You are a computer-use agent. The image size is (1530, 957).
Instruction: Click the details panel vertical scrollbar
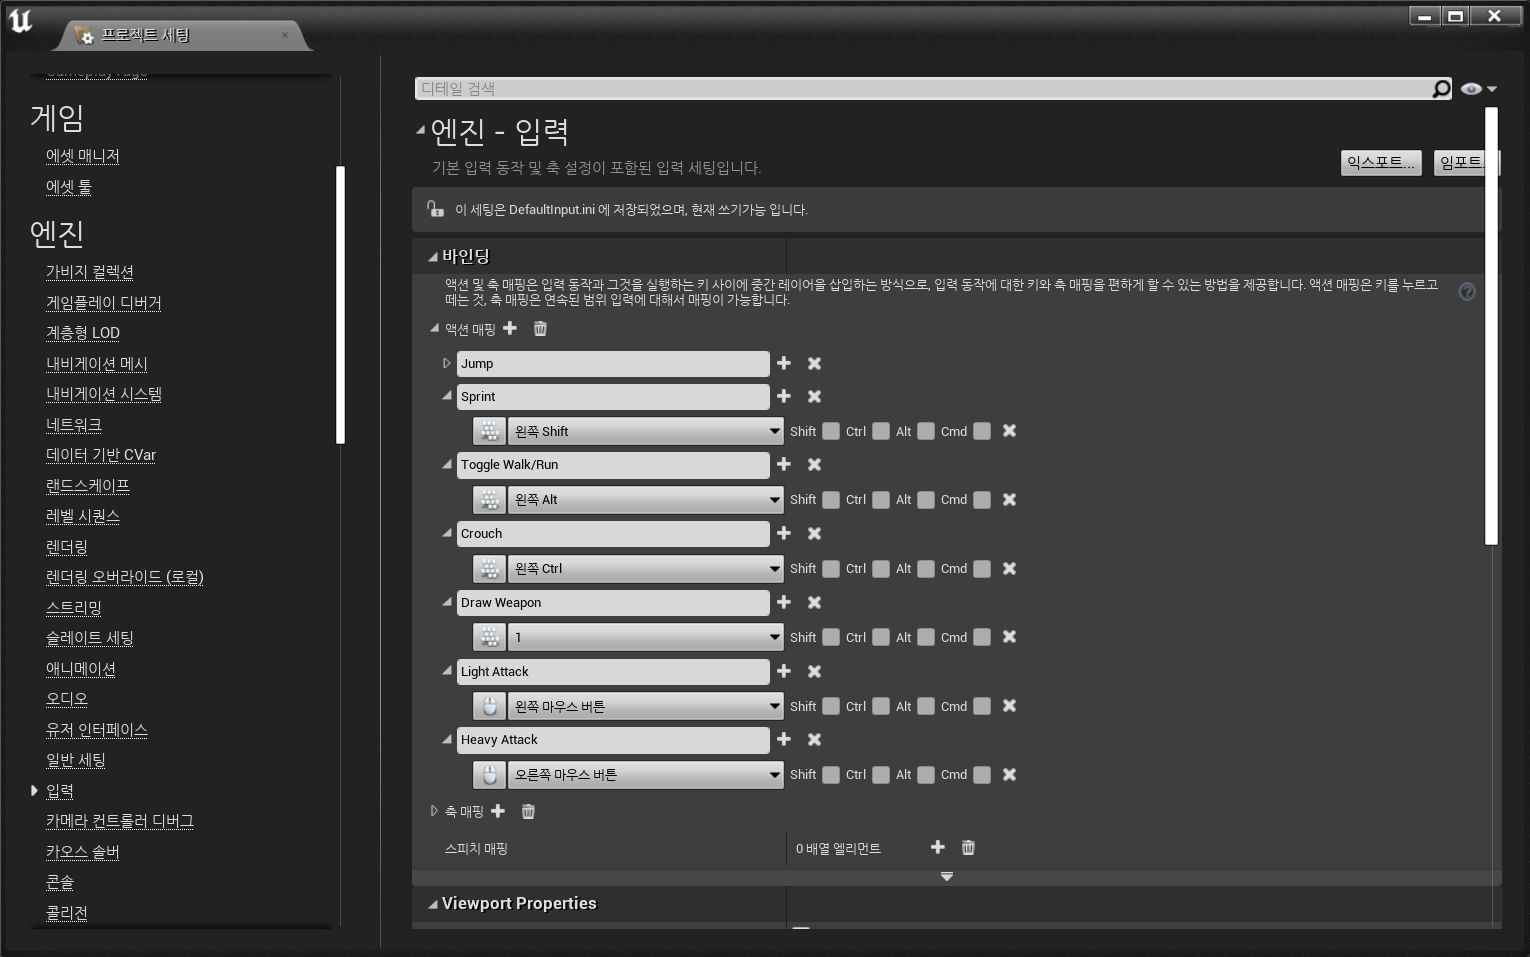(1492, 326)
